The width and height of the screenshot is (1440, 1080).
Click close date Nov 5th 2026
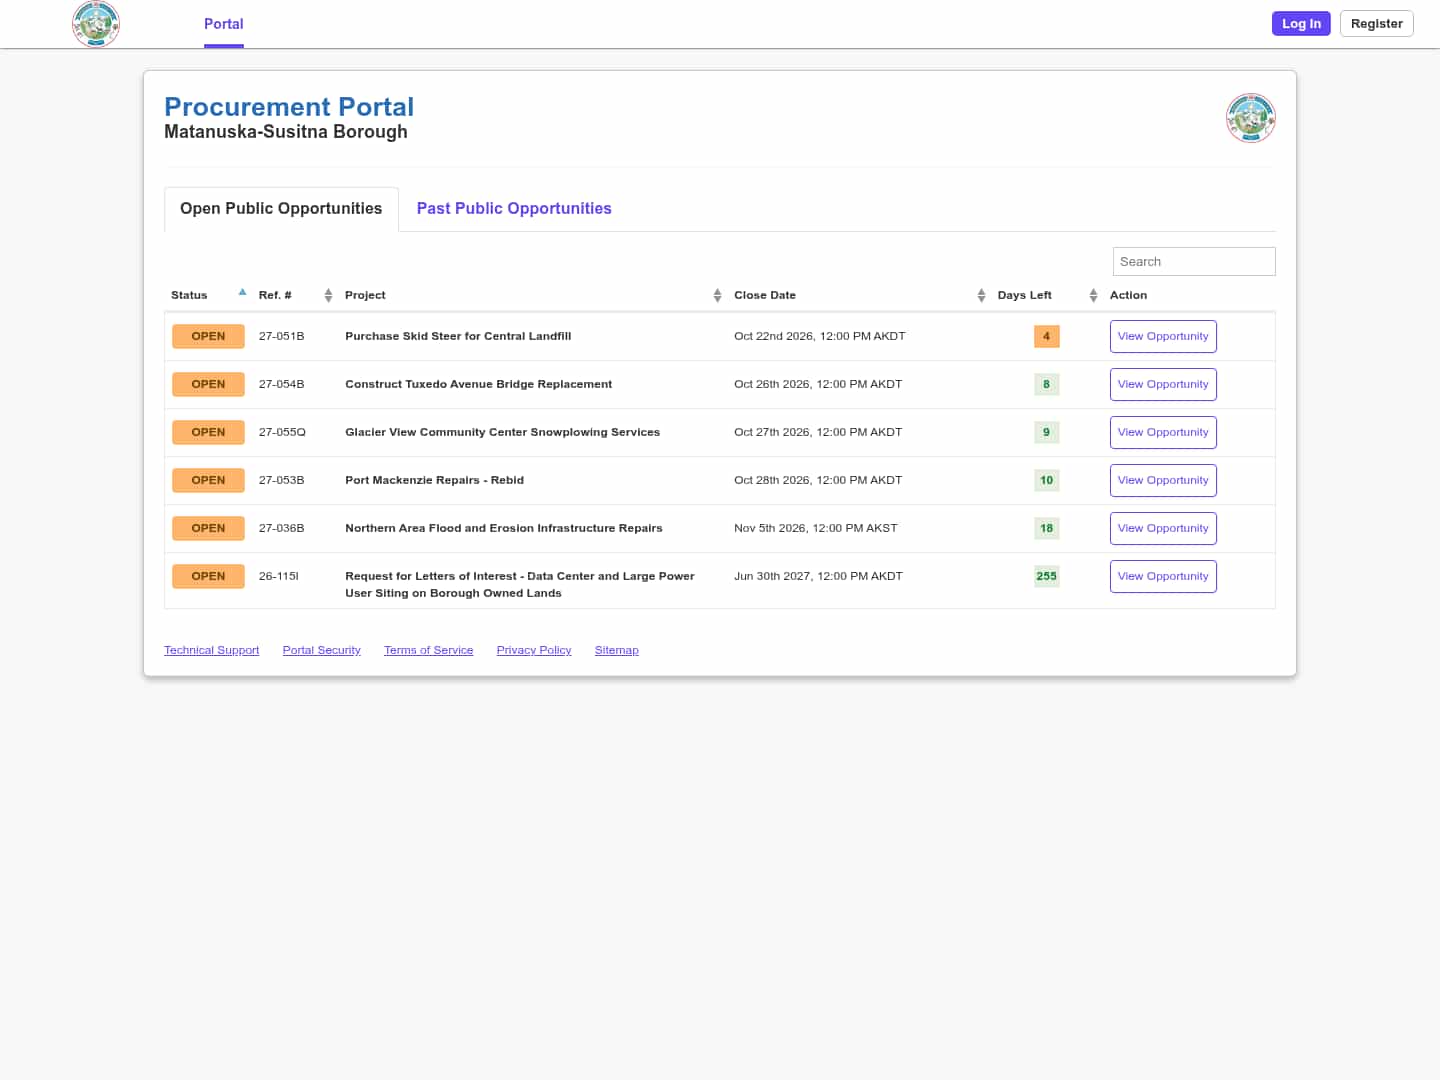pyautogui.click(x=815, y=528)
